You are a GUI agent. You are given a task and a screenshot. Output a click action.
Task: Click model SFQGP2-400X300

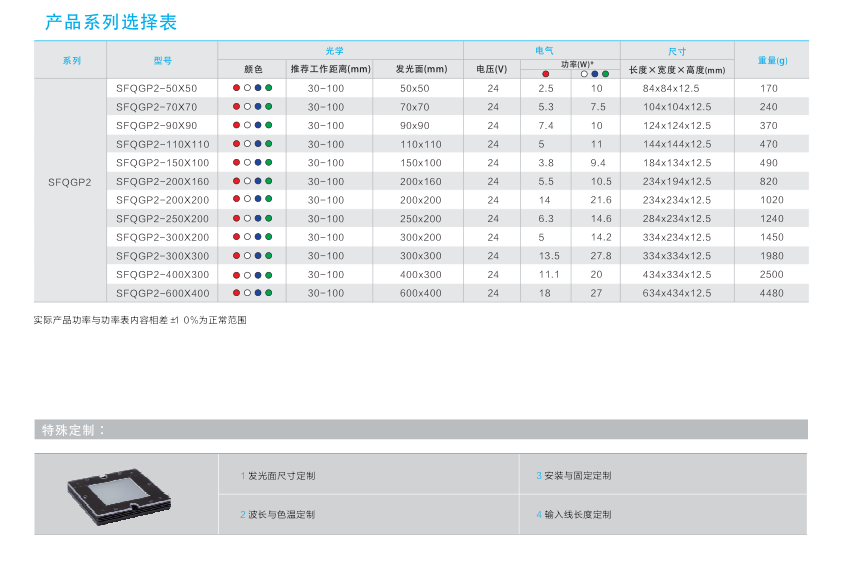[162, 274]
